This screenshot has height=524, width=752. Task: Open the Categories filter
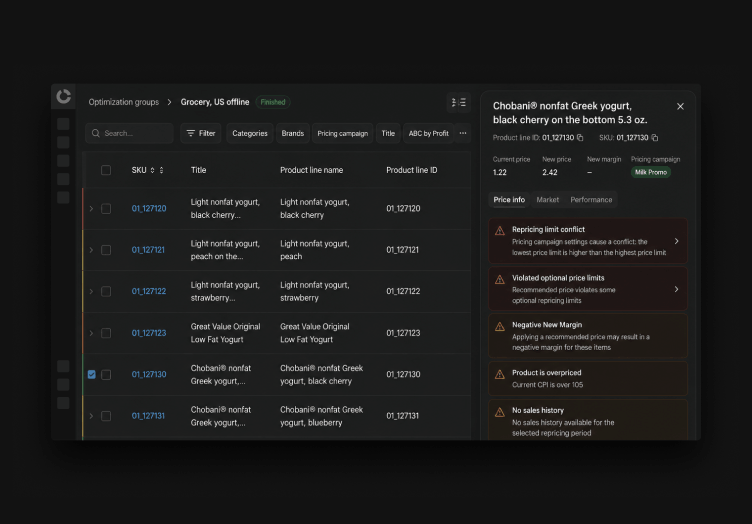click(x=250, y=133)
